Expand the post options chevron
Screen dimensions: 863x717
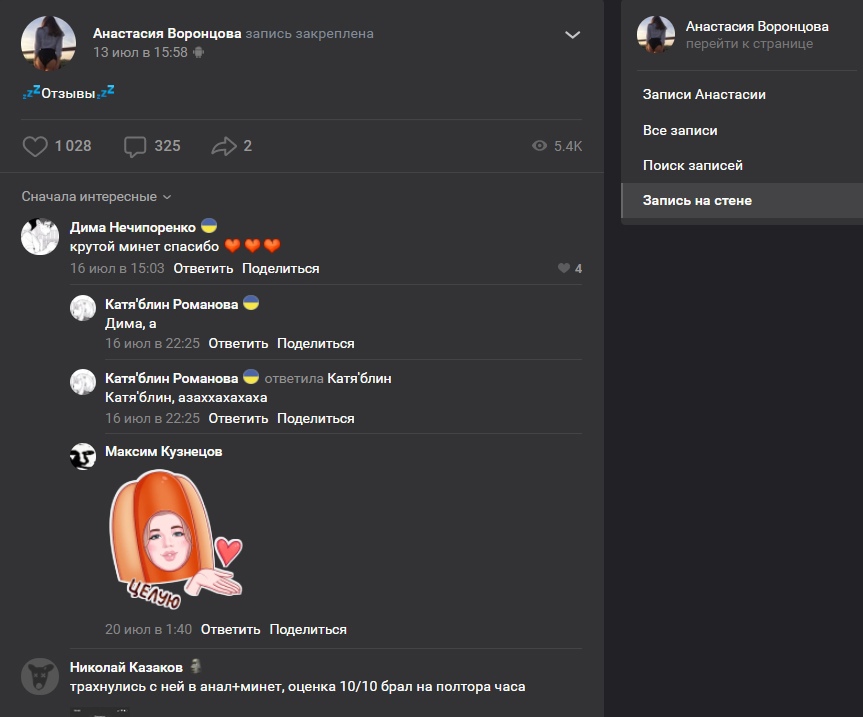point(573,35)
